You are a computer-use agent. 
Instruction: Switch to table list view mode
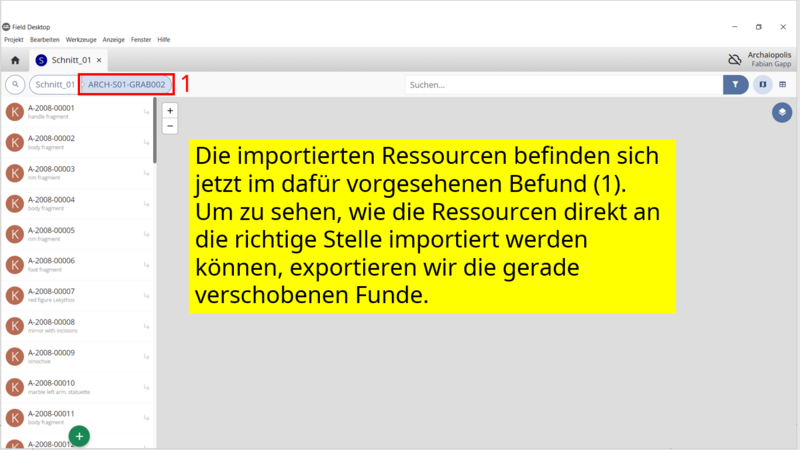[783, 85]
